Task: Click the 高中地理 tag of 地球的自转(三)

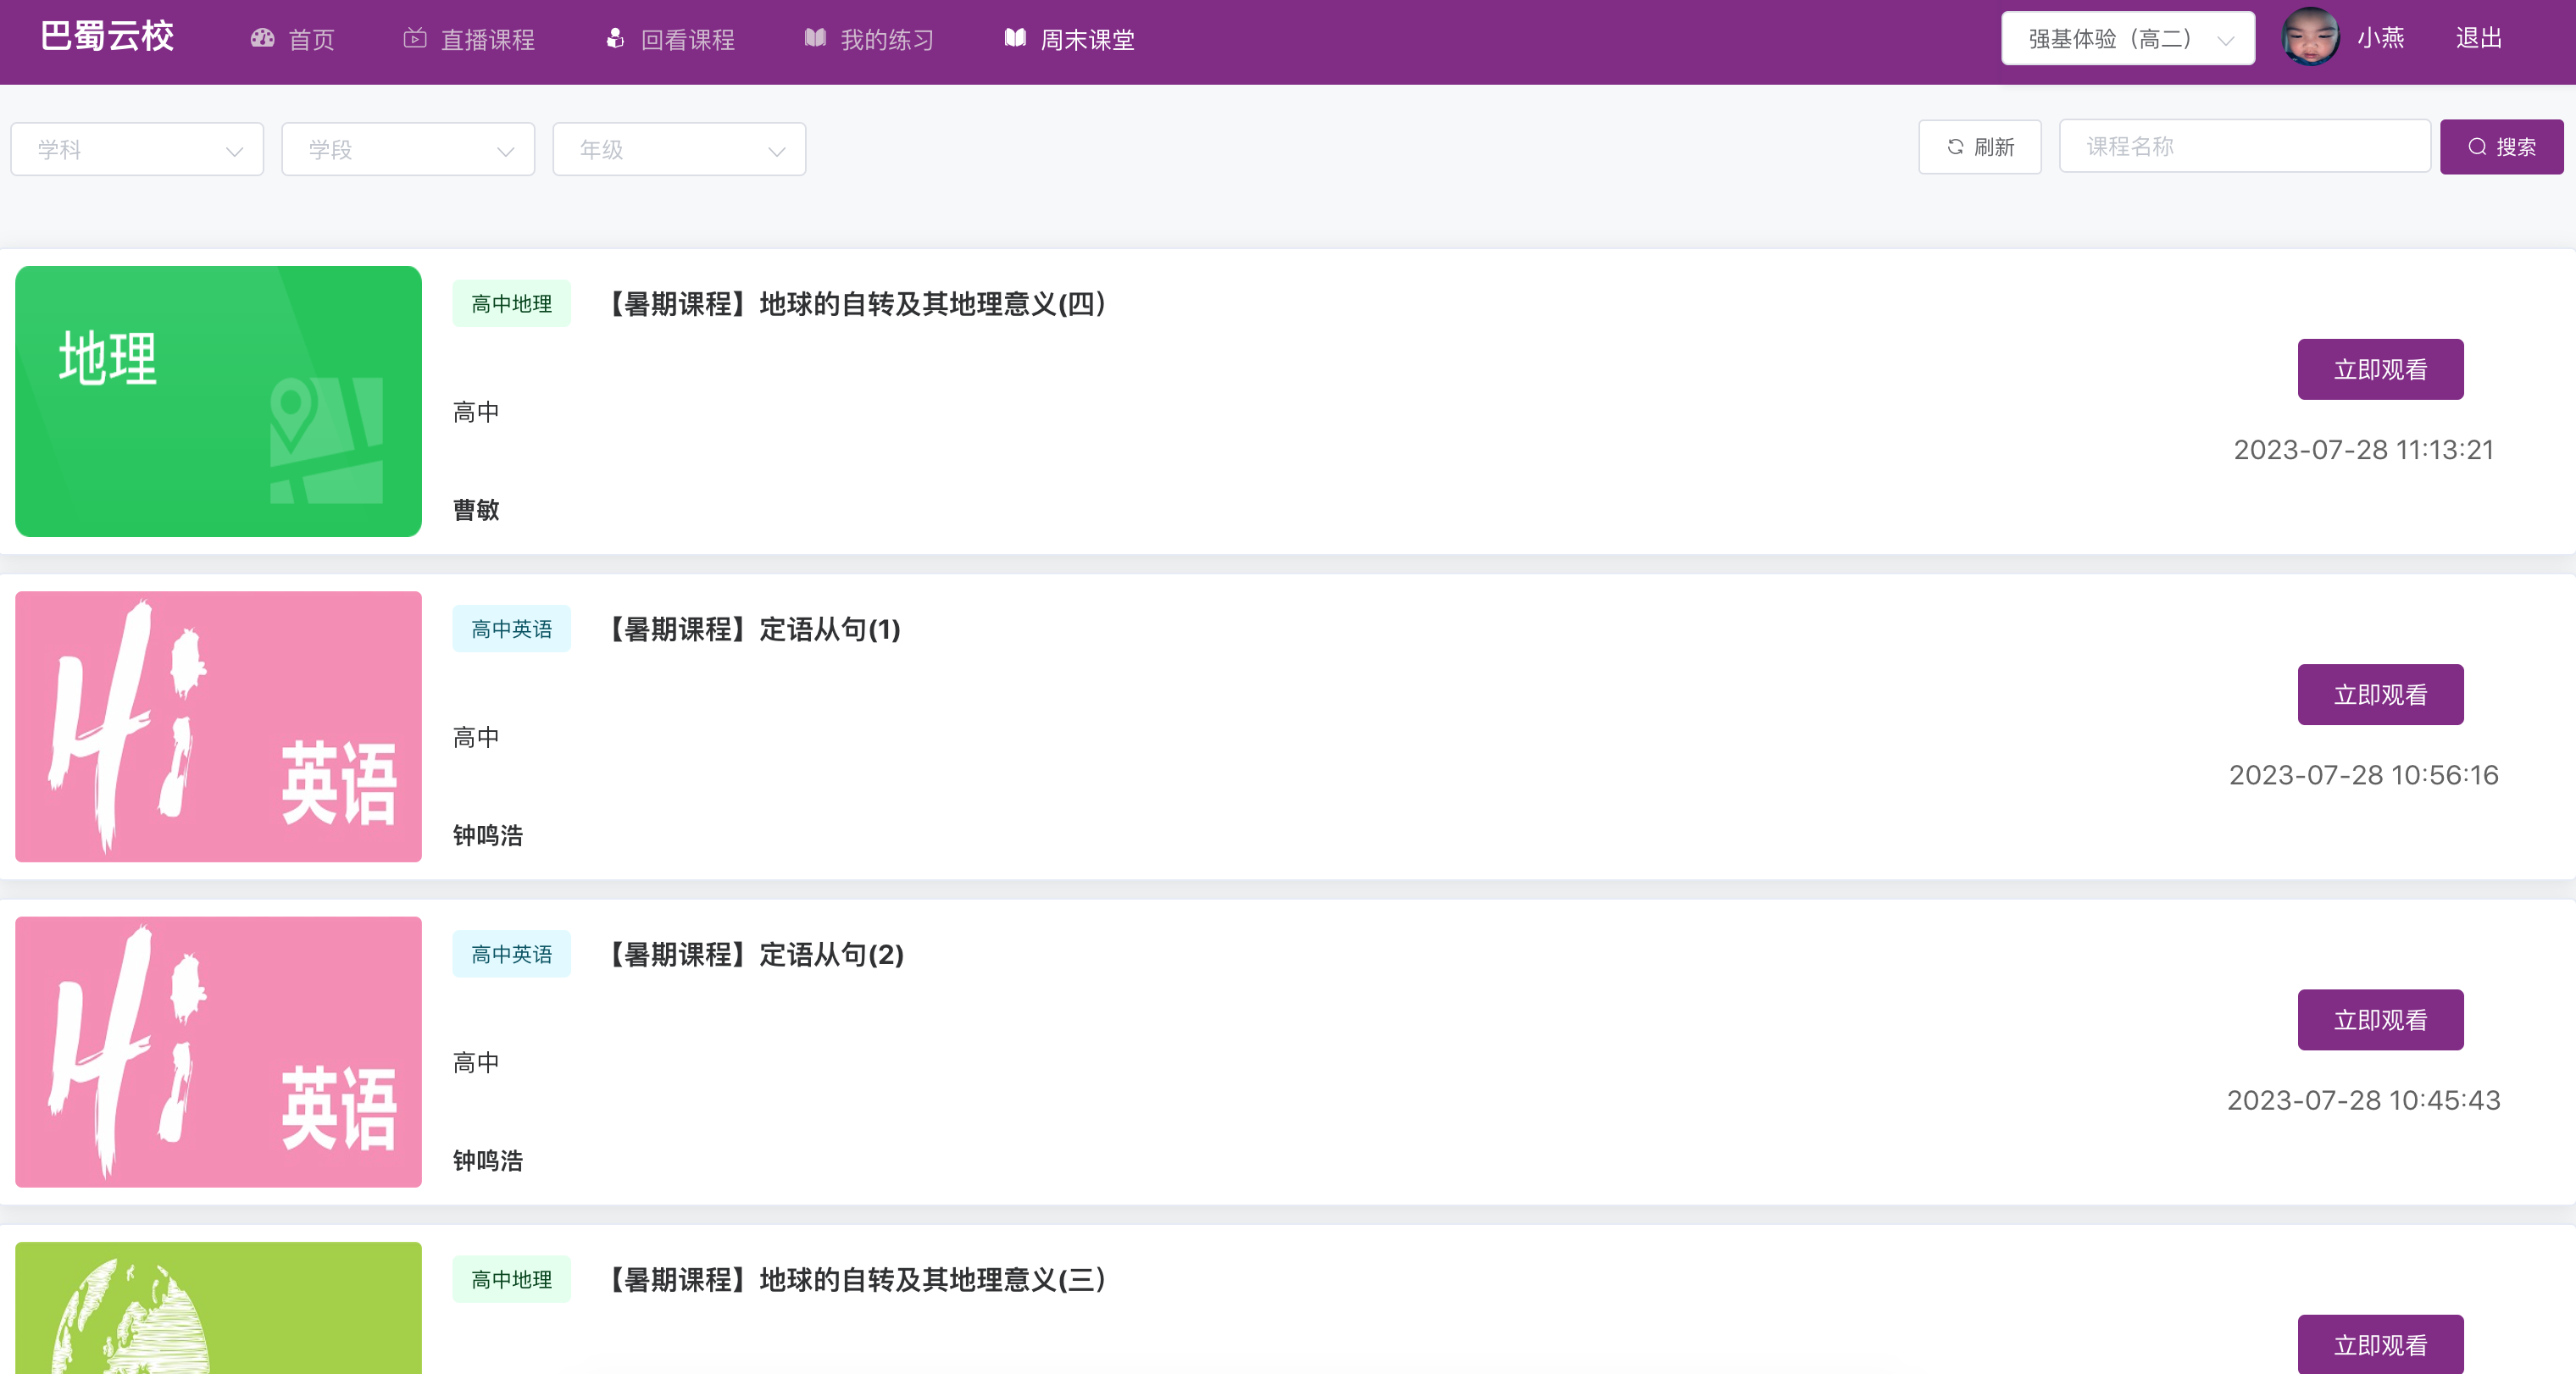Action: tap(511, 1278)
